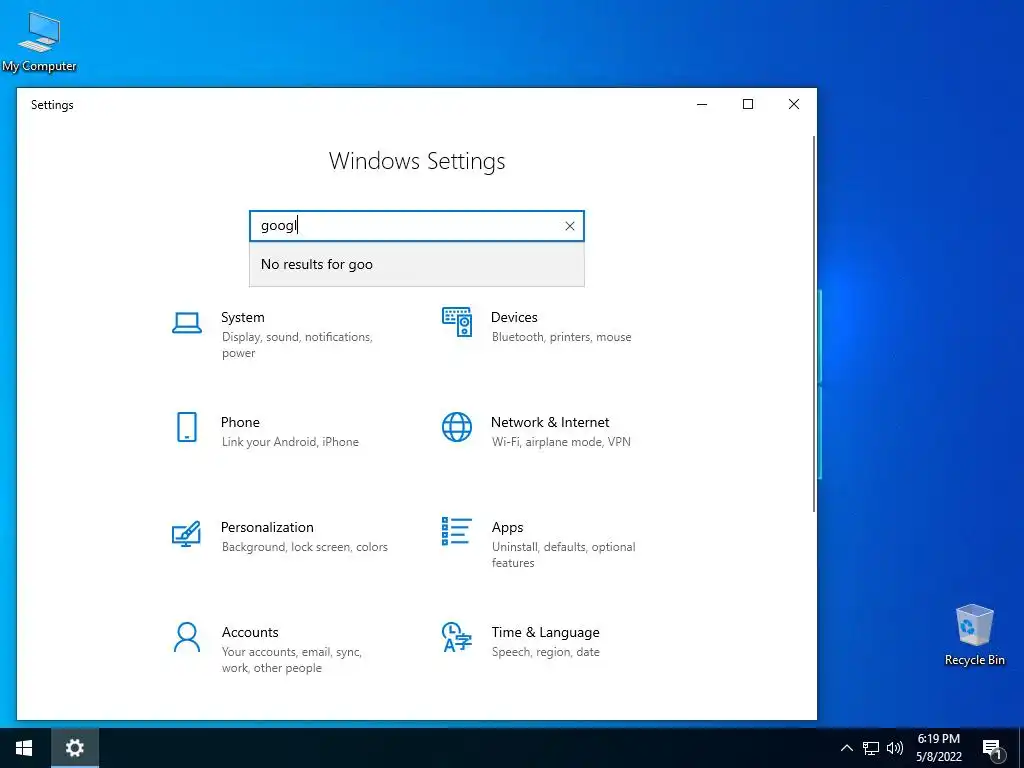This screenshot has height=768, width=1024.
Task: Open the Personalization label
Action: (x=267, y=527)
